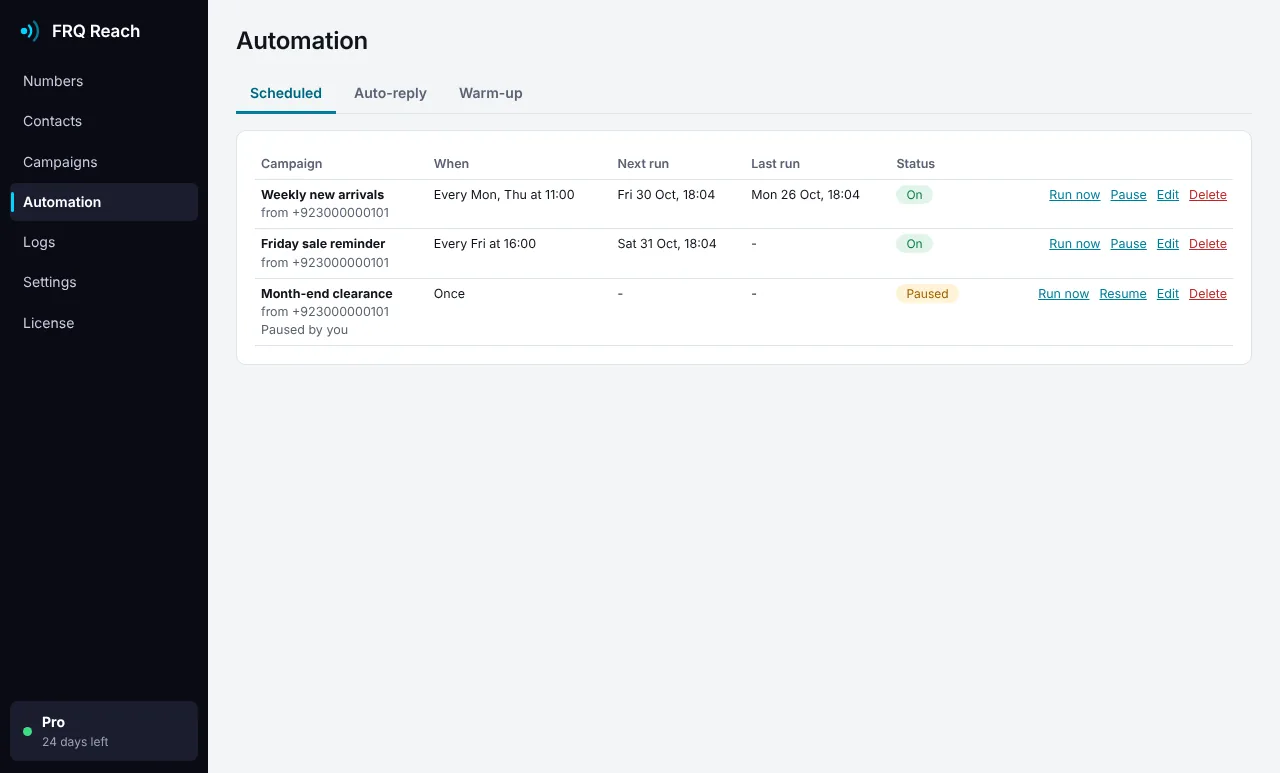Click the 'Once' schedule value

click(x=449, y=294)
